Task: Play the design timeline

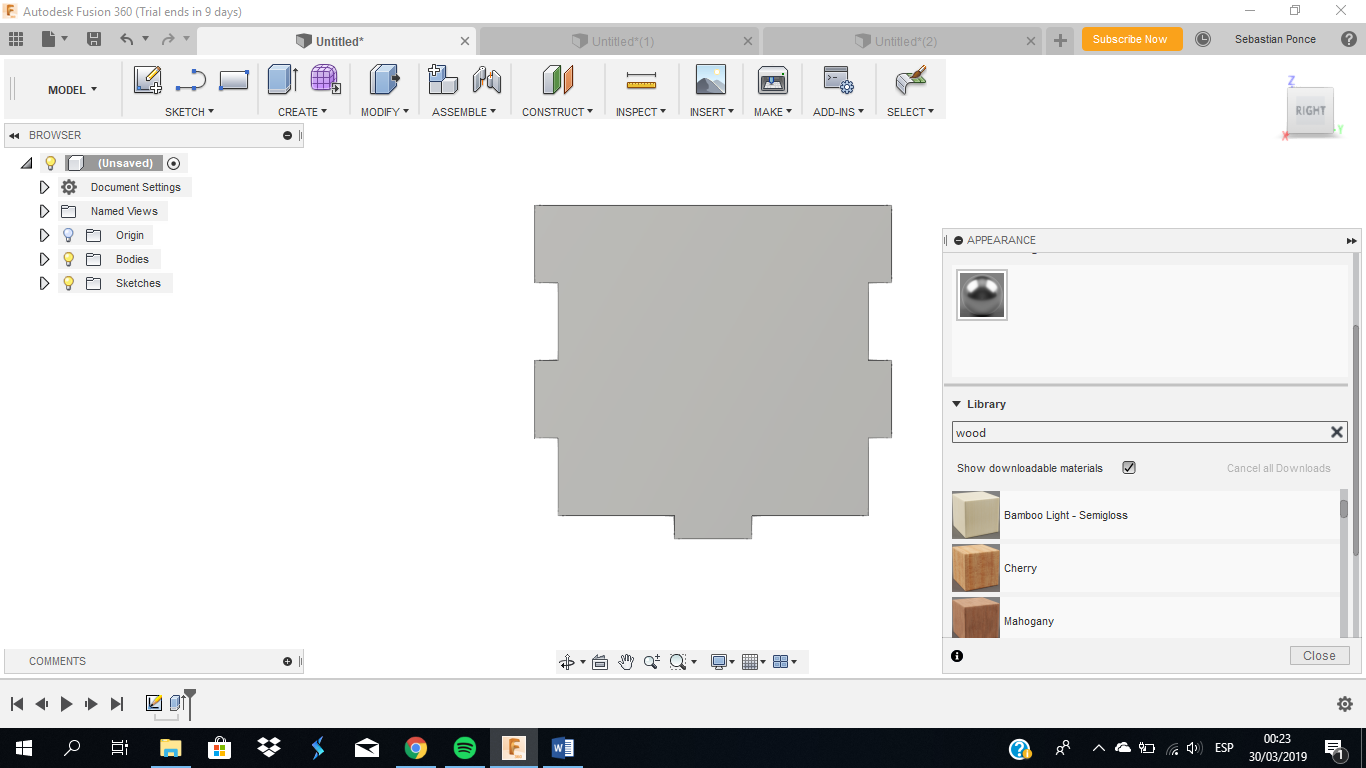Action: (x=66, y=704)
